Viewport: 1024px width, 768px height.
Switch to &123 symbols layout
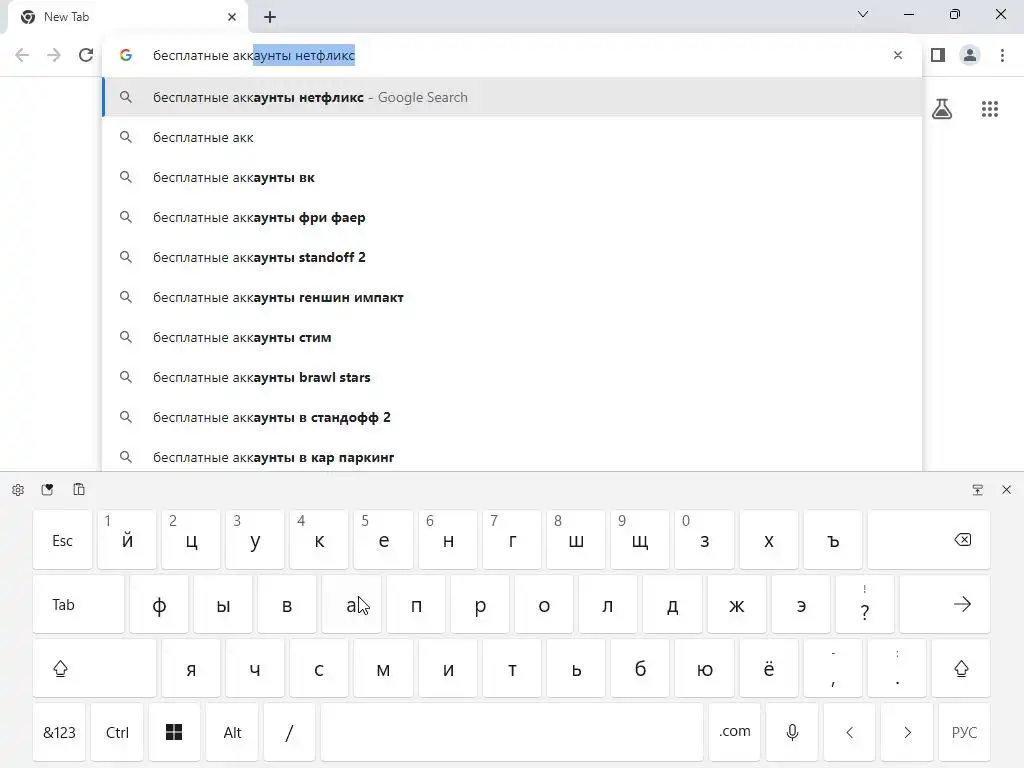[x=59, y=733]
